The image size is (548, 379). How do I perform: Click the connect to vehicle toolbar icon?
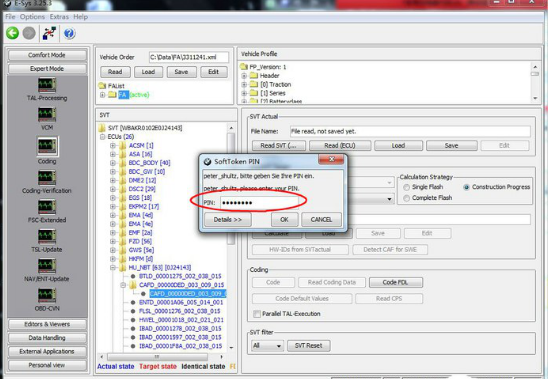click(x=49, y=33)
